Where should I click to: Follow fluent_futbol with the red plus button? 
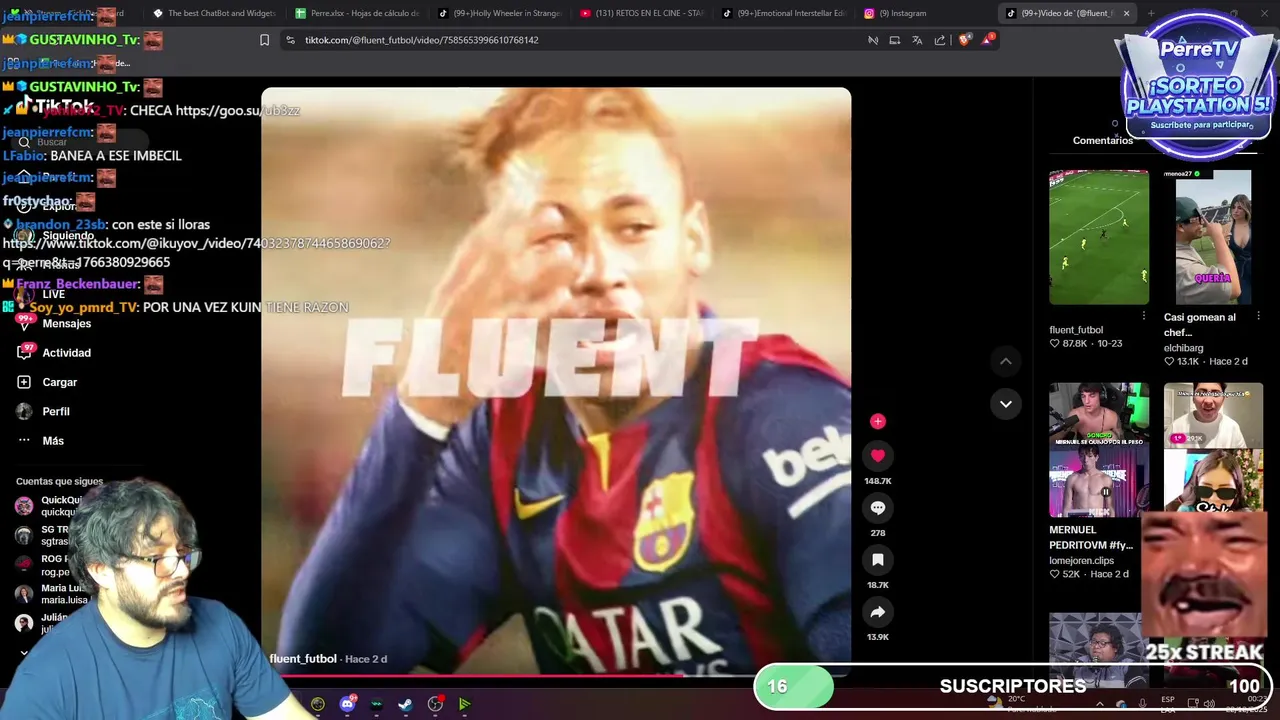point(877,422)
